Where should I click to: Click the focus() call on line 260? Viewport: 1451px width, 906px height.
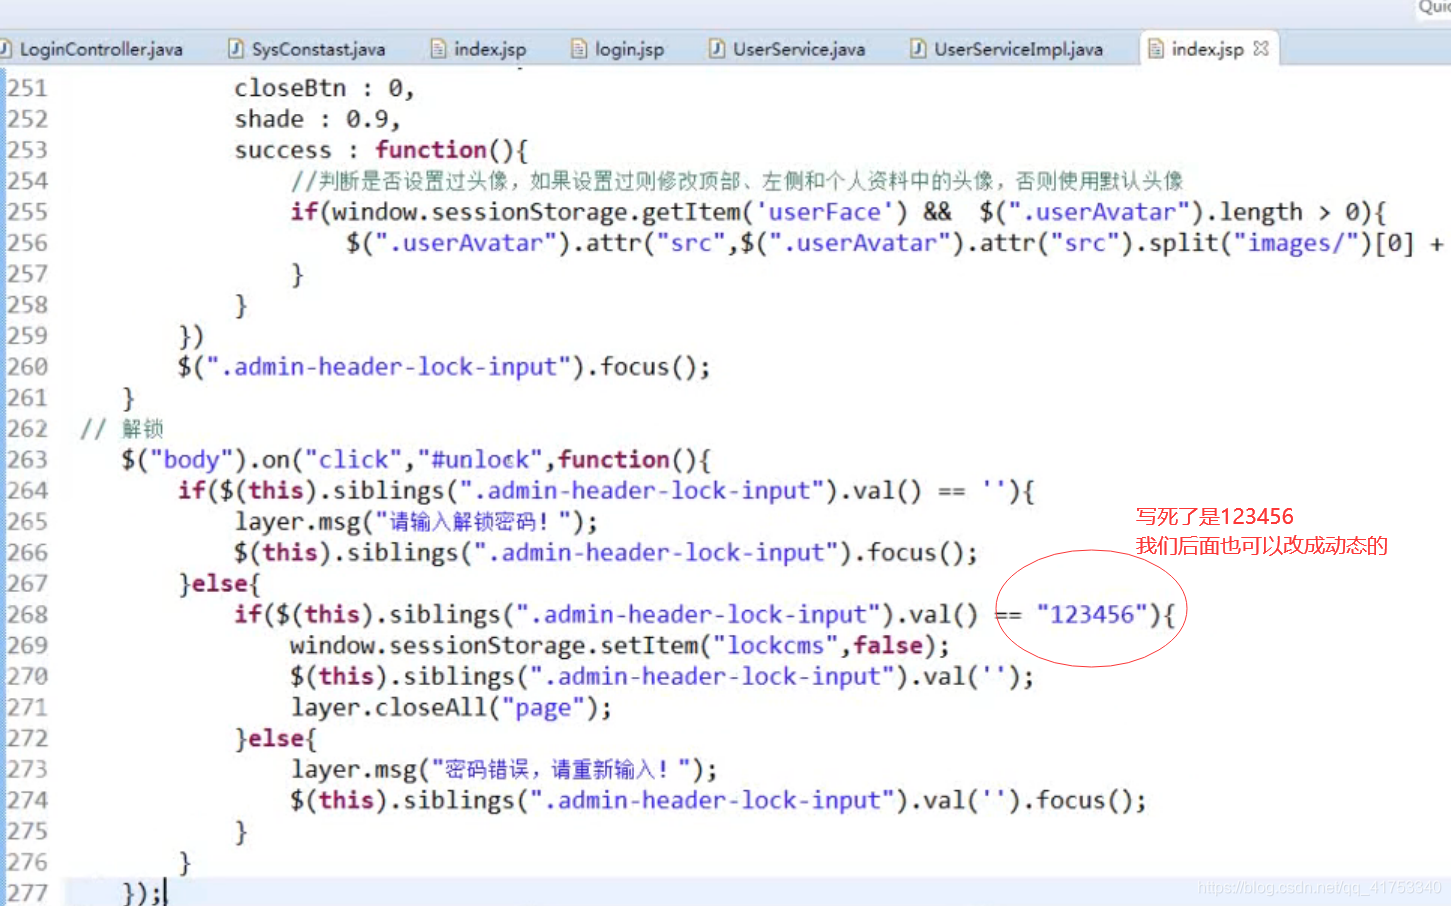(x=648, y=367)
